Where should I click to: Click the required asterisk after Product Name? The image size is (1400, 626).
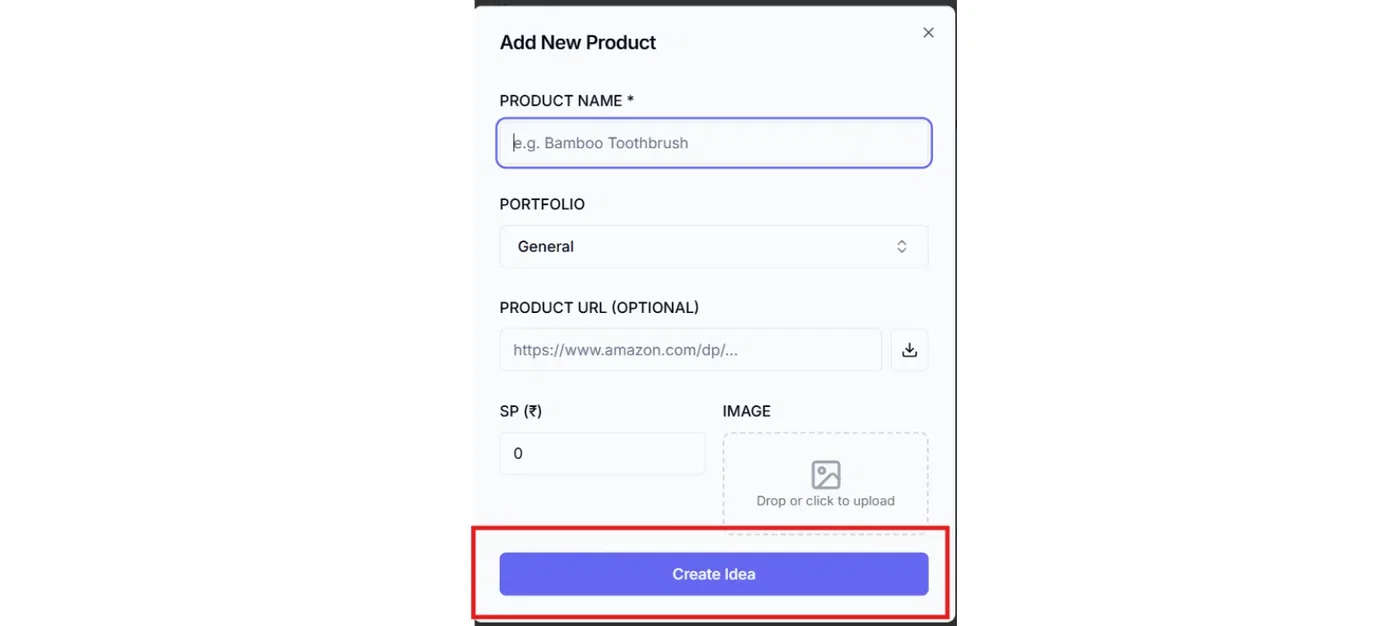click(630, 100)
